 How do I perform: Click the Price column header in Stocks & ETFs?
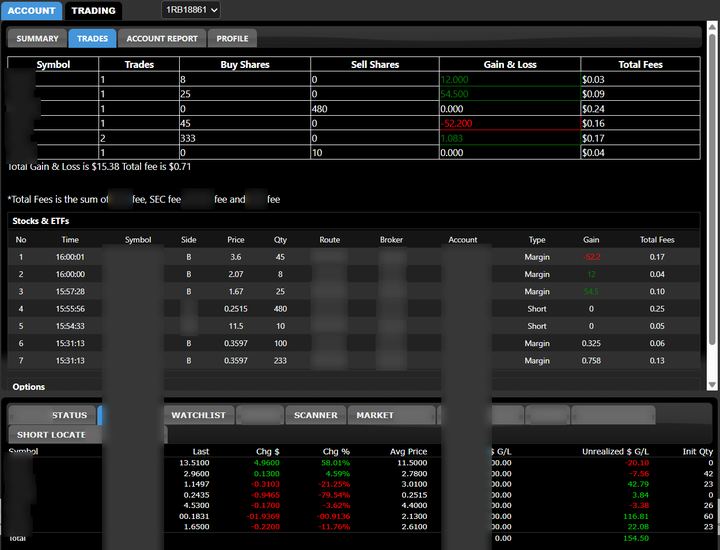236,240
